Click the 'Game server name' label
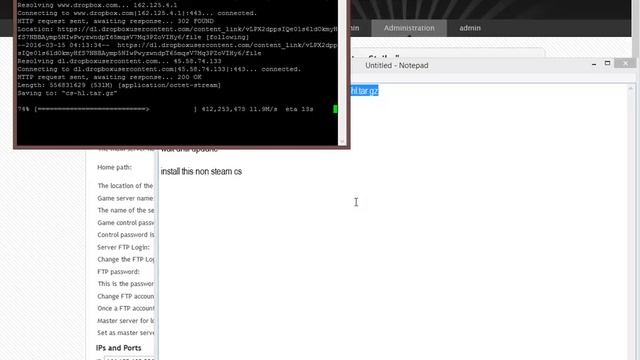The image size is (640, 360). click(x=126, y=198)
